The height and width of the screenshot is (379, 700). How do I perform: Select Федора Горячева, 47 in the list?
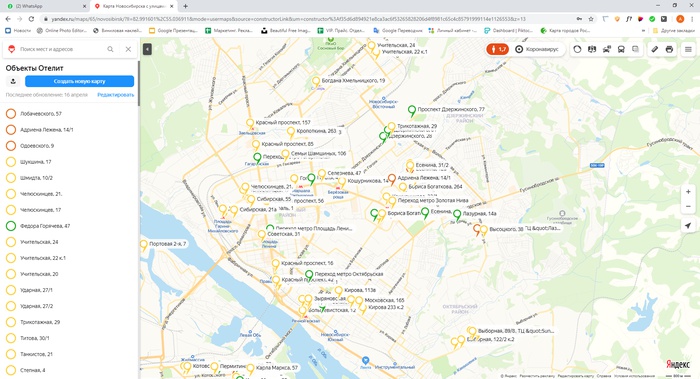[69, 226]
